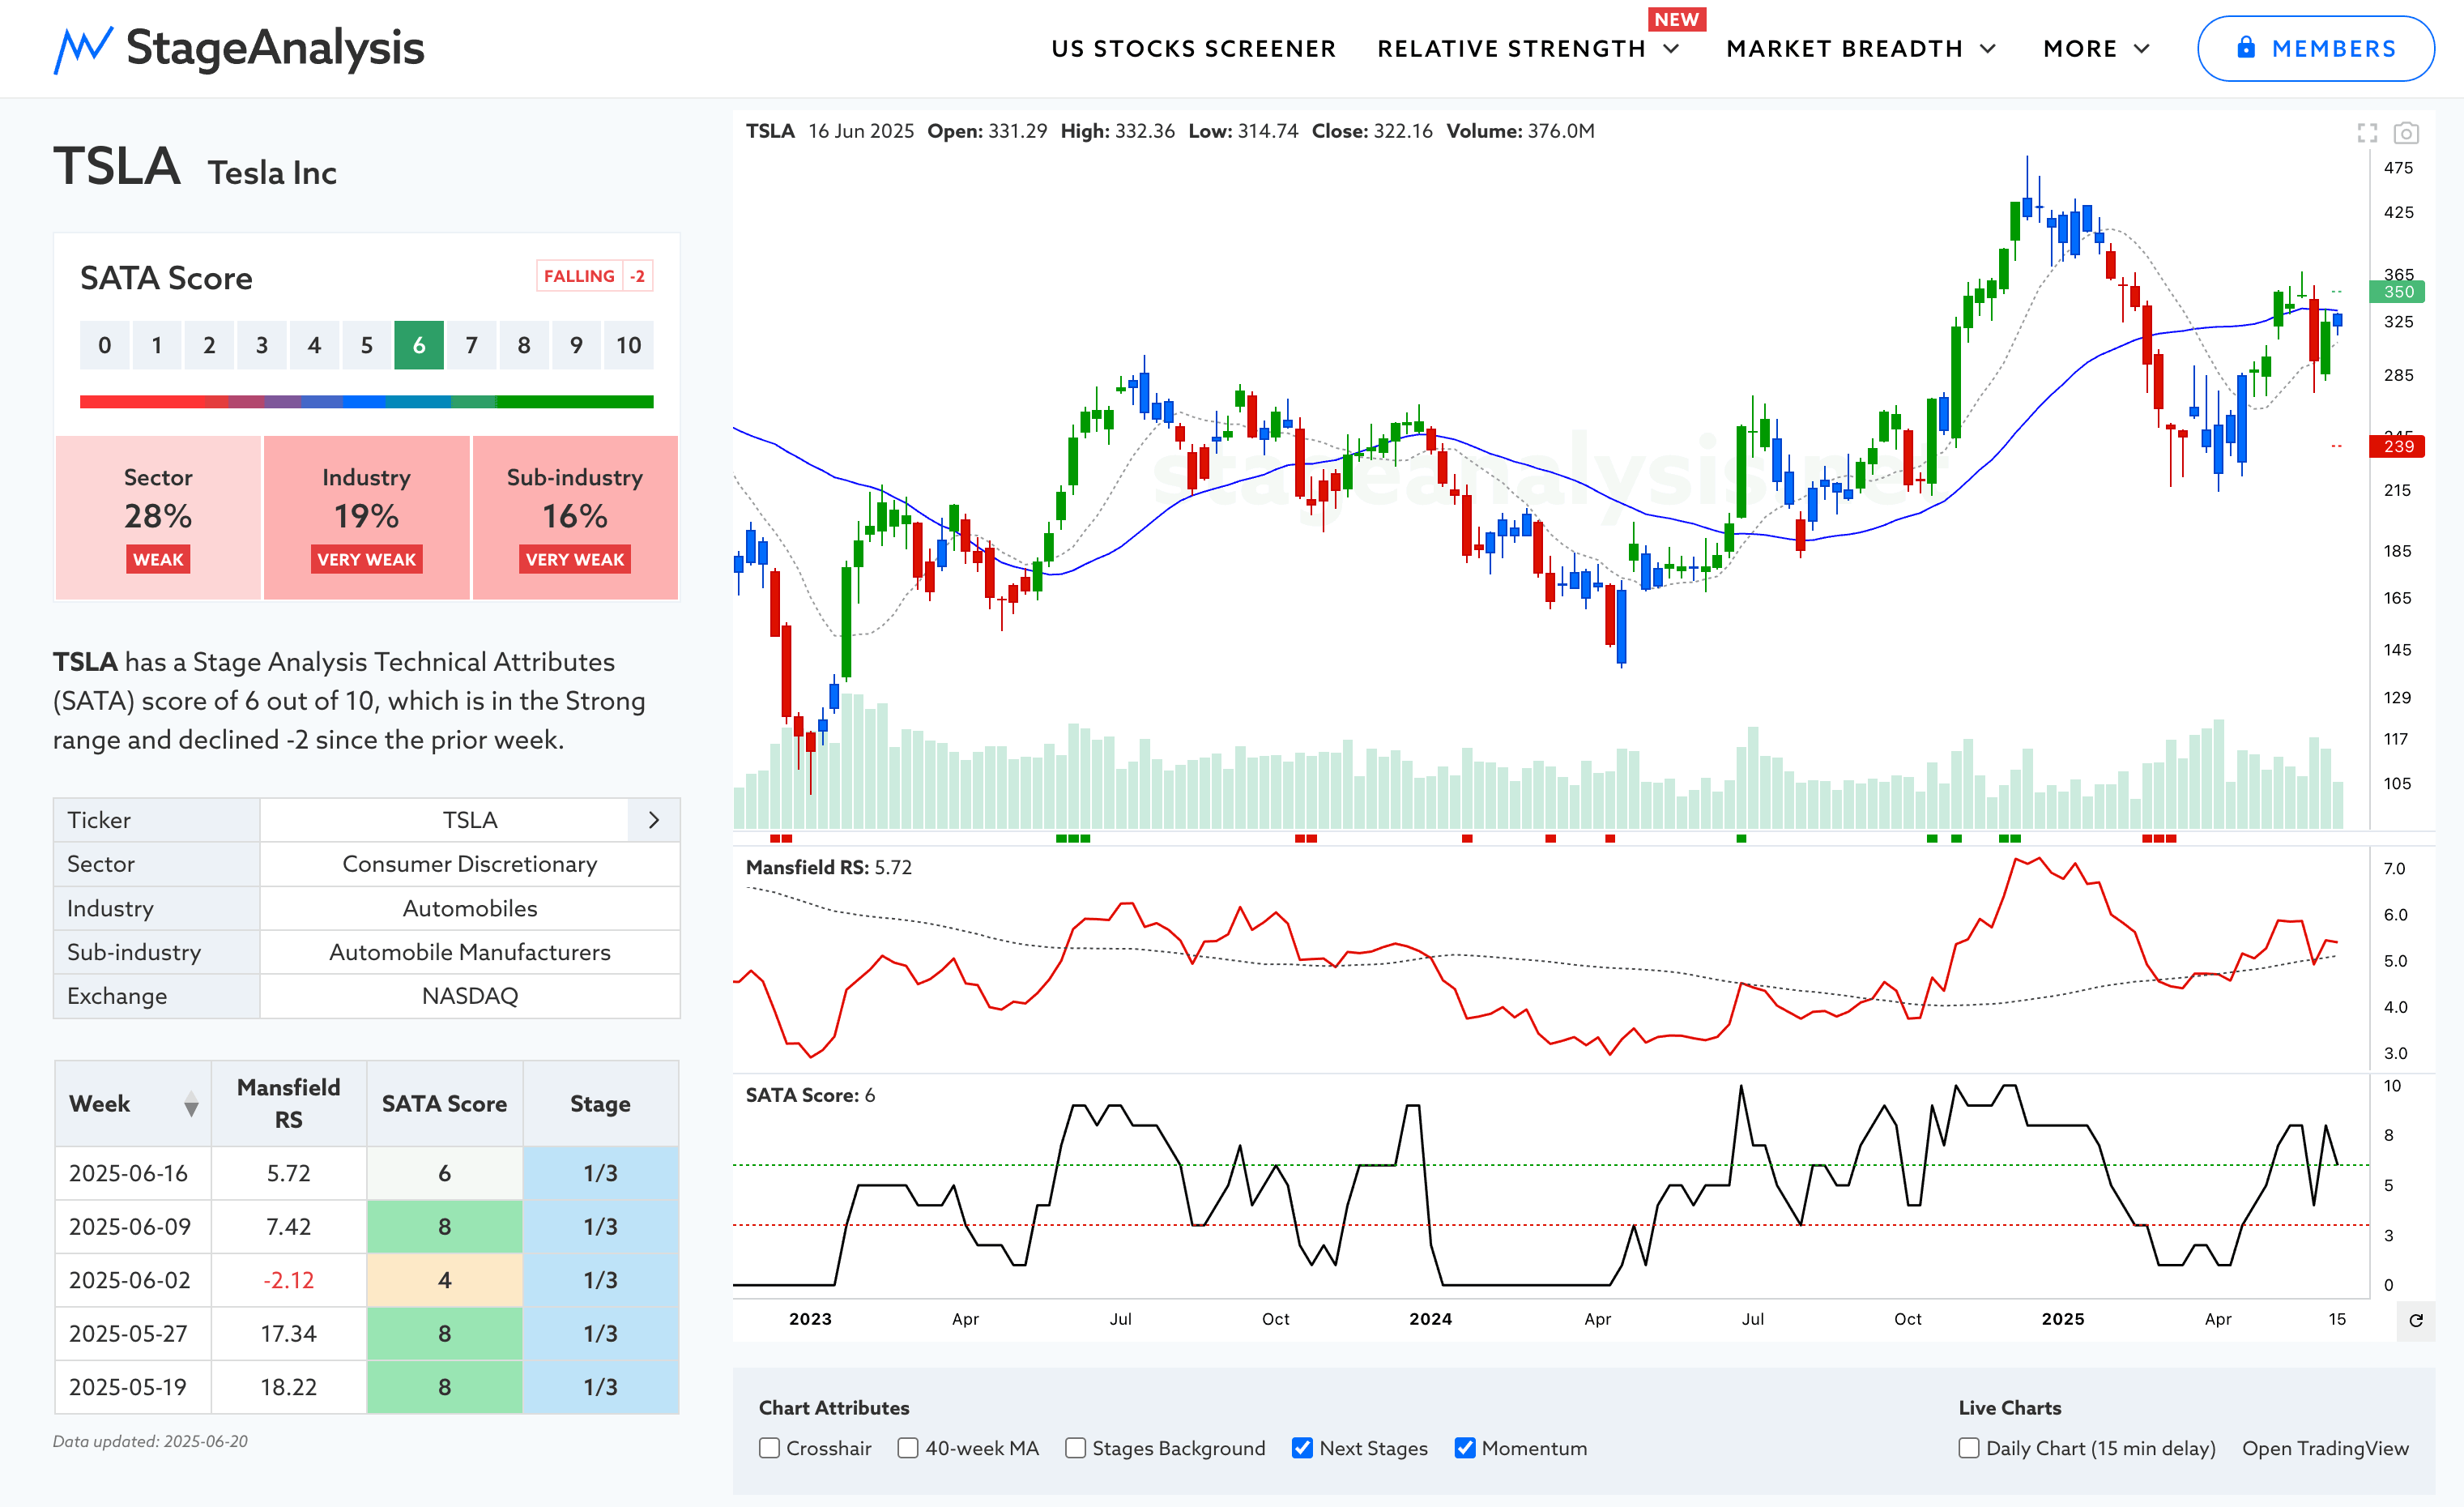Open the Industry 19% VERY WEAK card
This screenshot has height=1507, width=2464.
click(366, 518)
